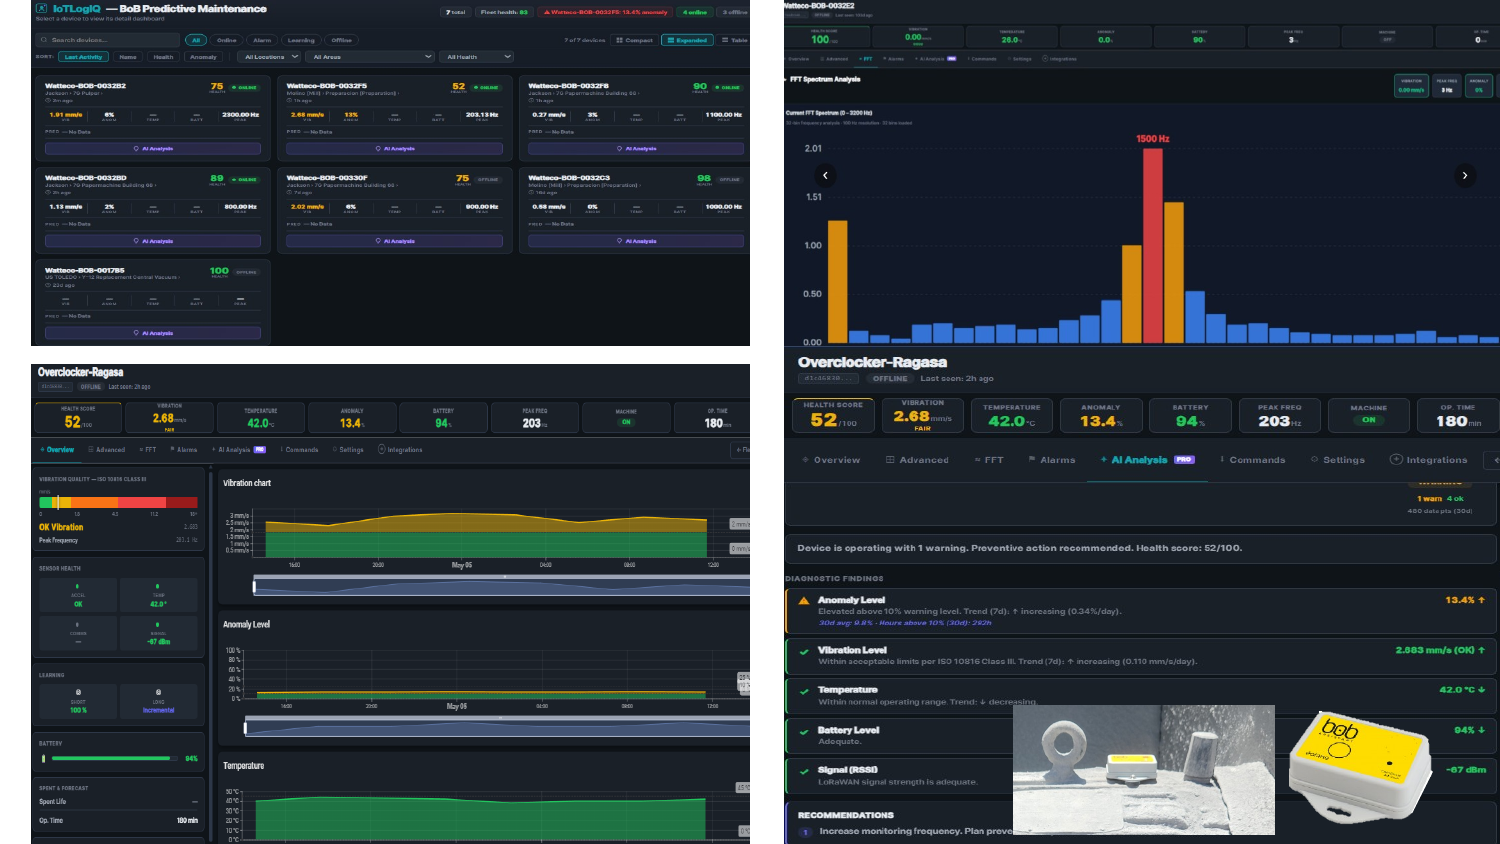This screenshot has height=844, width=1500.
Task: Open the Integrations tab in Overview dashboard
Action: [x=400, y=450]
